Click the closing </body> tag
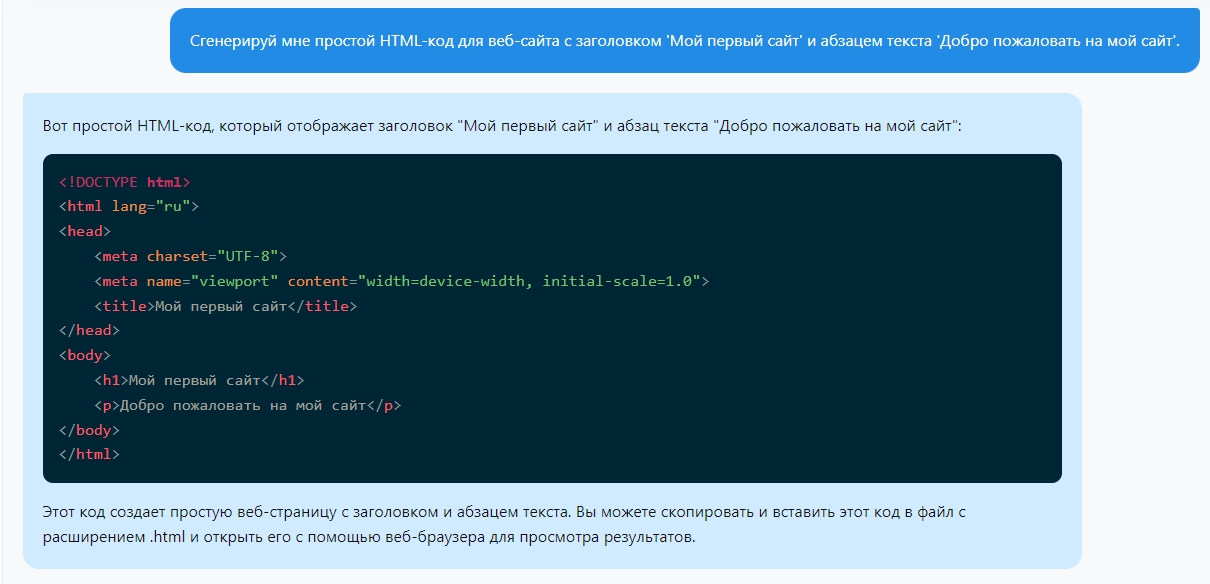The width and height of the screenshot is (1210, 584). tap(89, 430)
